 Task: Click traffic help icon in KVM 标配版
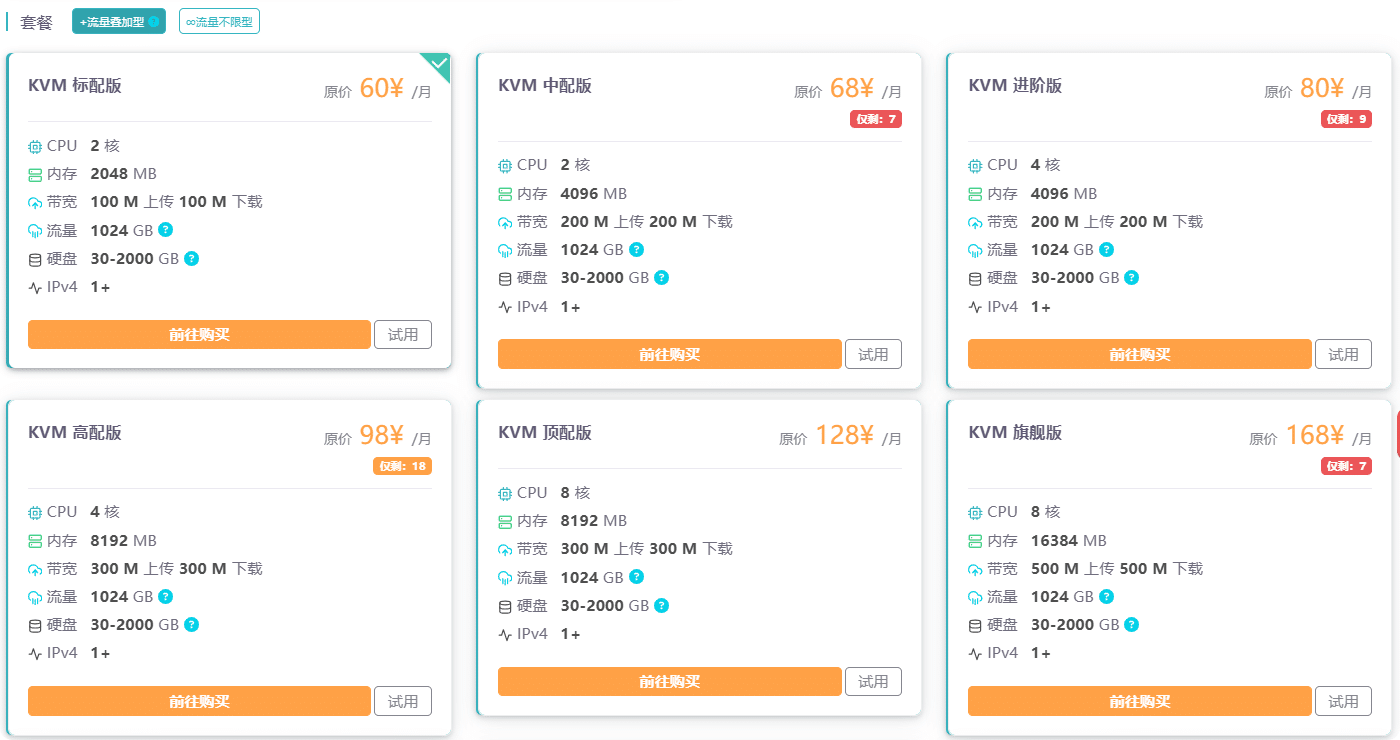pyautogui.click(x=166, y=230)
